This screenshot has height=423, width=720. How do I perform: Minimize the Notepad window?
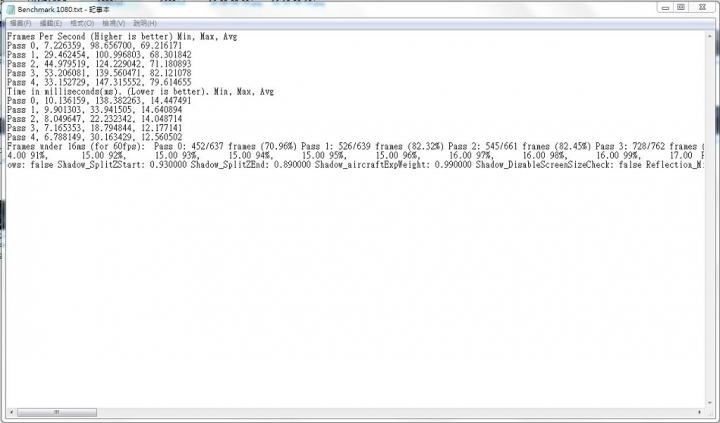point(665,7)
